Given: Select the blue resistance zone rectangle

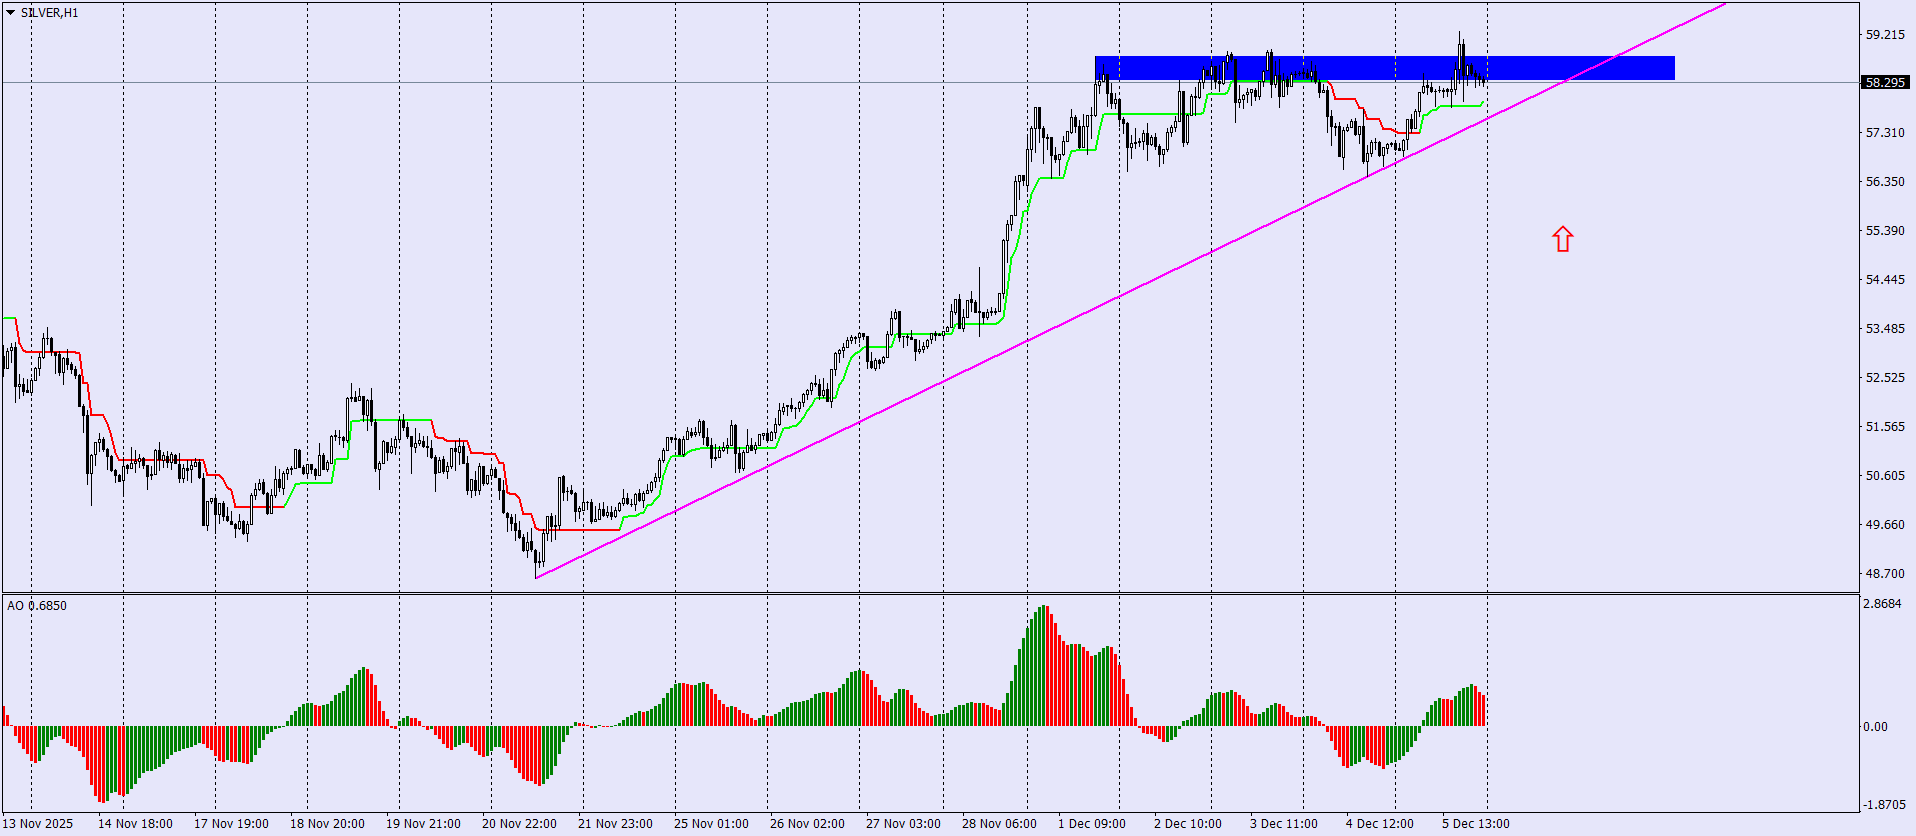Looking at the screenshot, I should pos(1384,68).
